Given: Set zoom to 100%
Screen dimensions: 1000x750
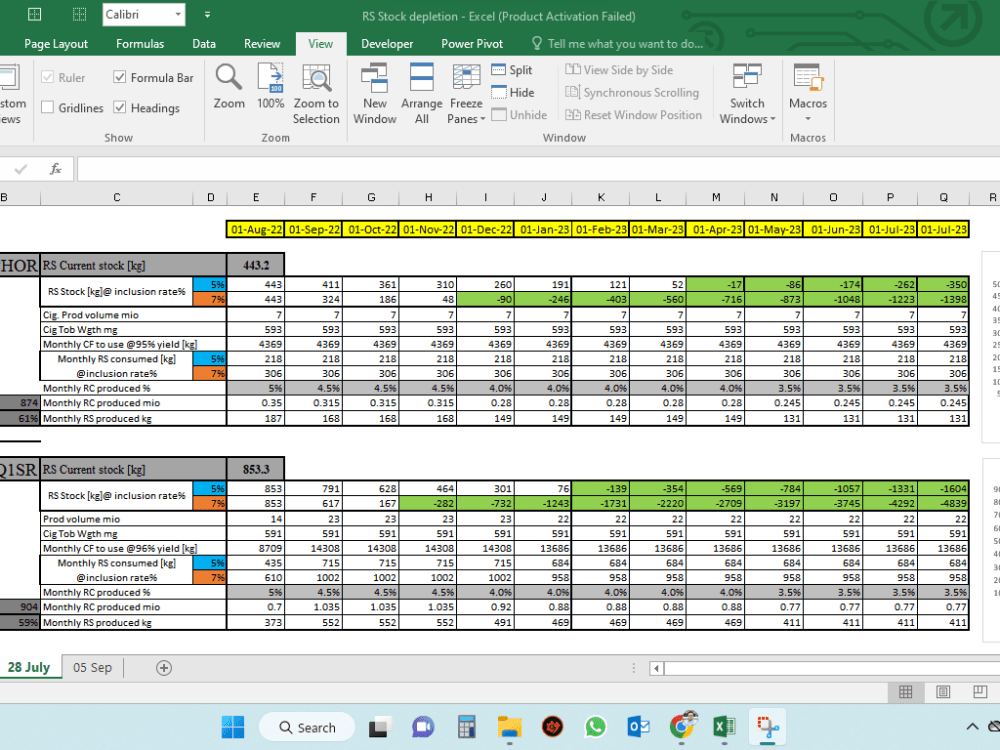Looking at the screenshot, I should coord(270,90).
